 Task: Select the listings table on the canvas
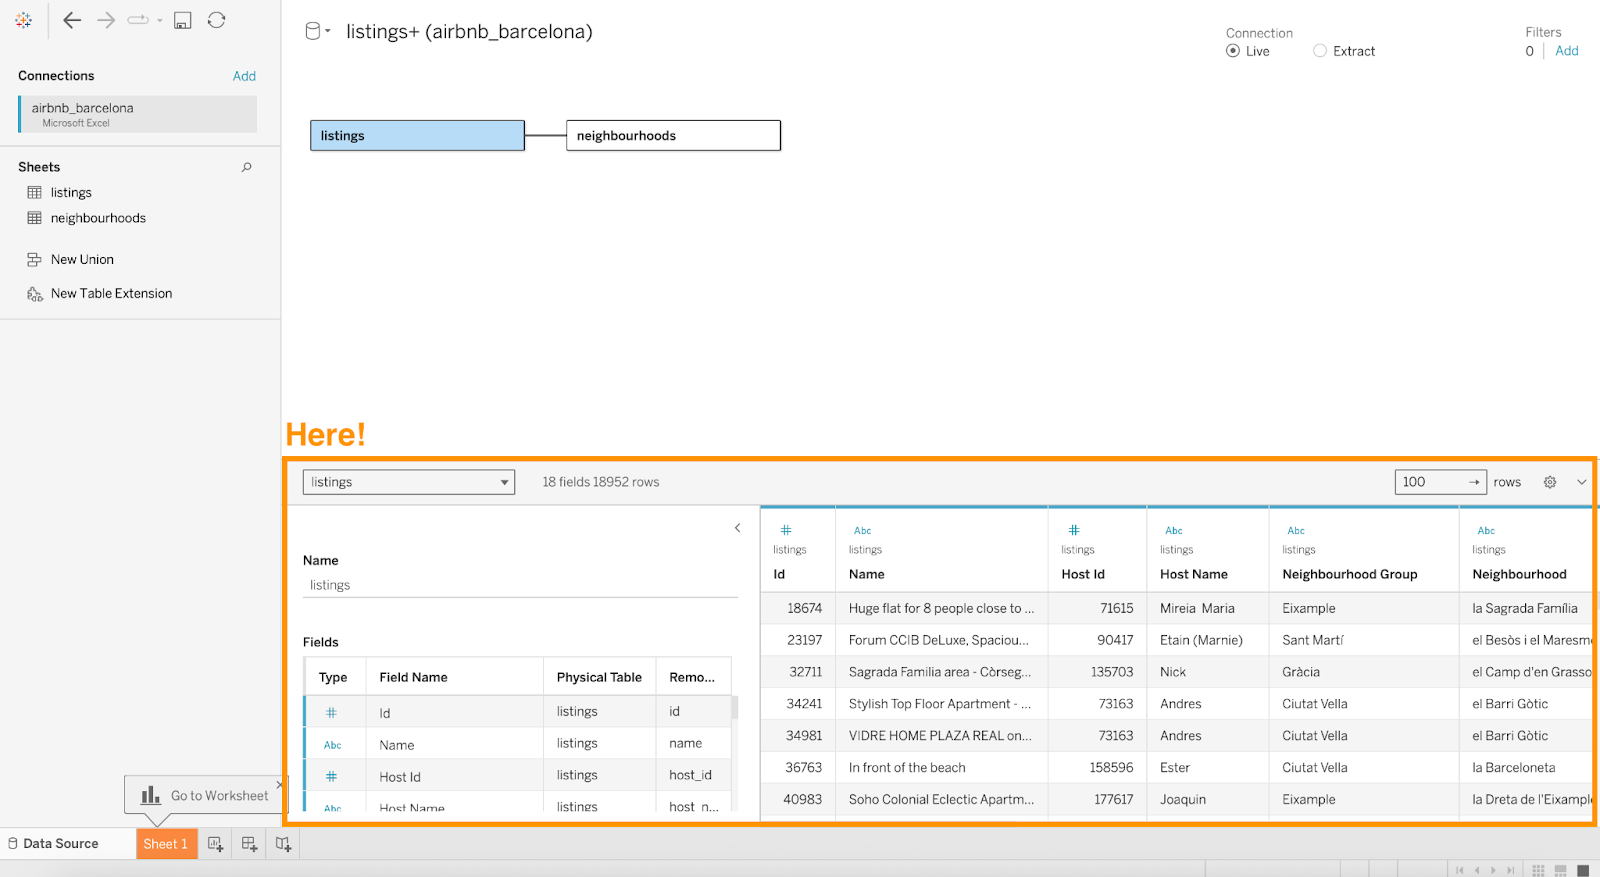pos(417,136)
